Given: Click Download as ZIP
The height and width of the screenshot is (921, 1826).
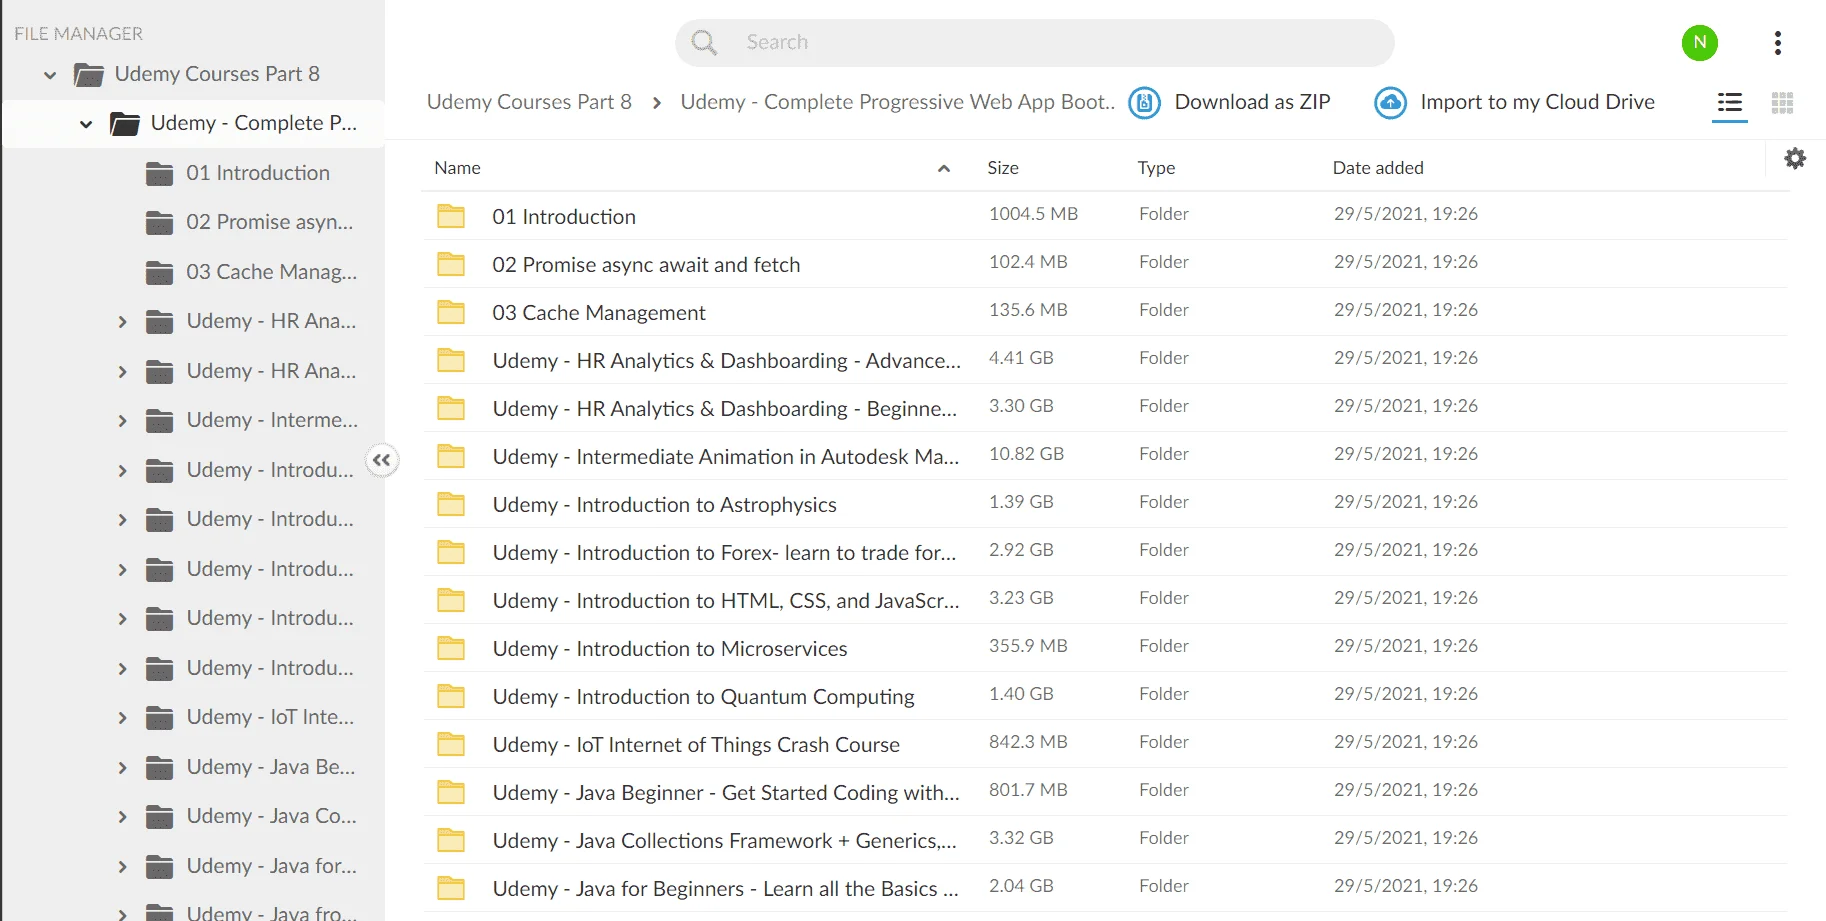Looking at the screenshot, I should (x=1252, y=102).
